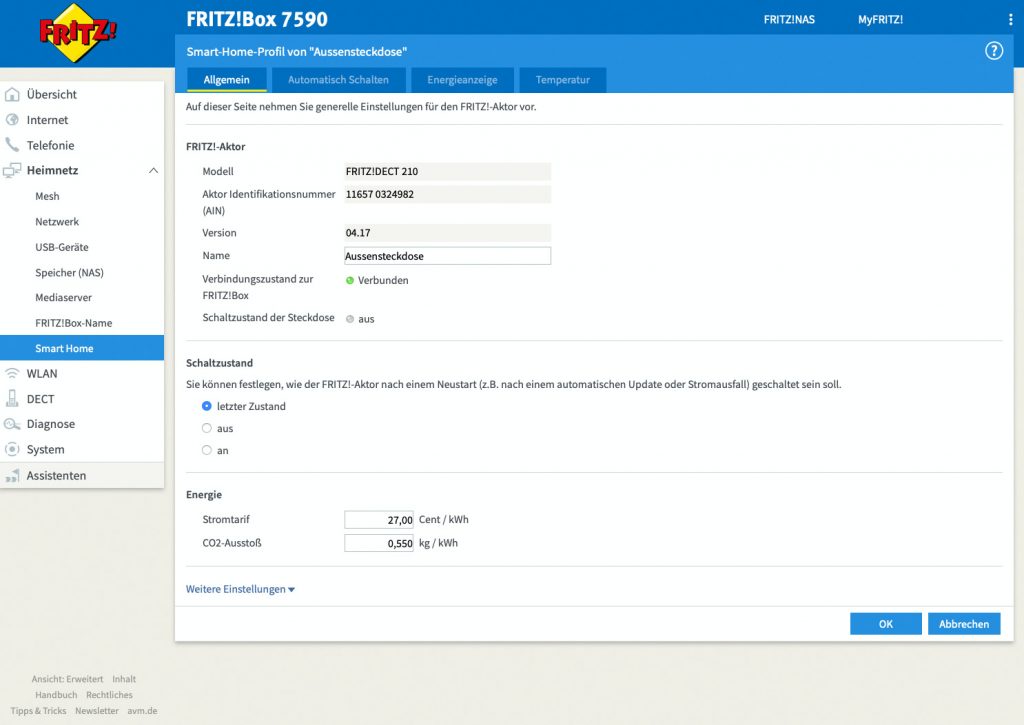
Task: Click the Telefonie phone icon
Action: click(x=12, y=144)
